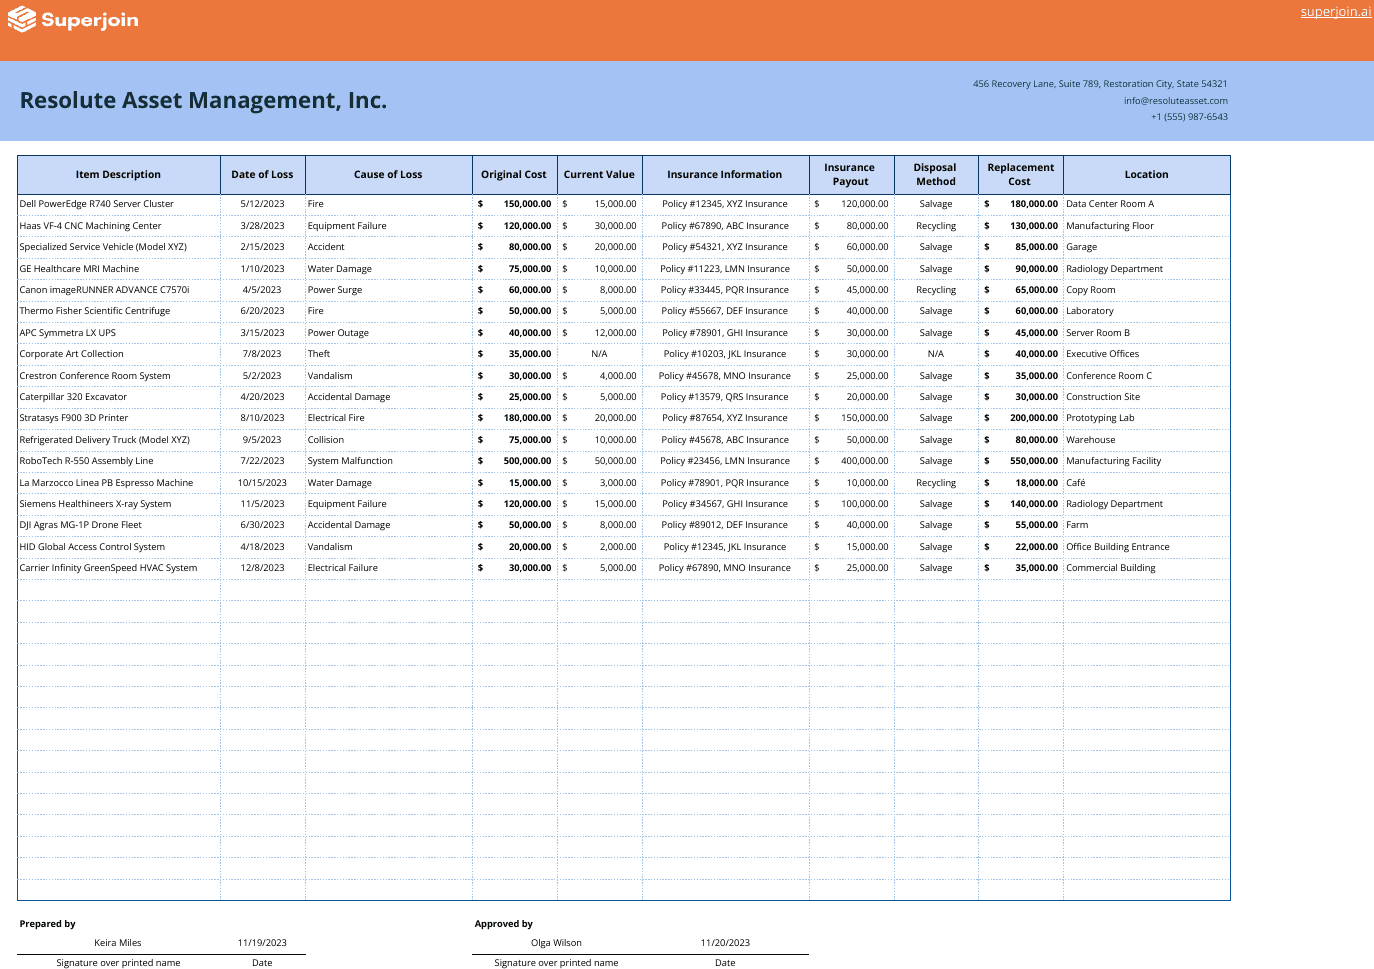The image size is (1374, 969).
Task: Click the Olga Wilson approved by name field
Action: [556, 943]
